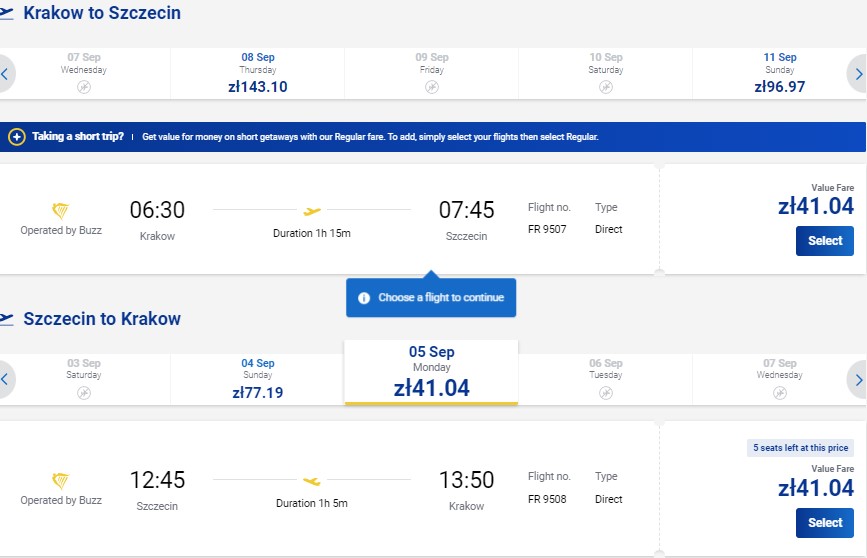This screenshot has width=867, height=558.
Task: Click the 07:45 arrival time
Action: pyautogui.click(x=466, y=210)
